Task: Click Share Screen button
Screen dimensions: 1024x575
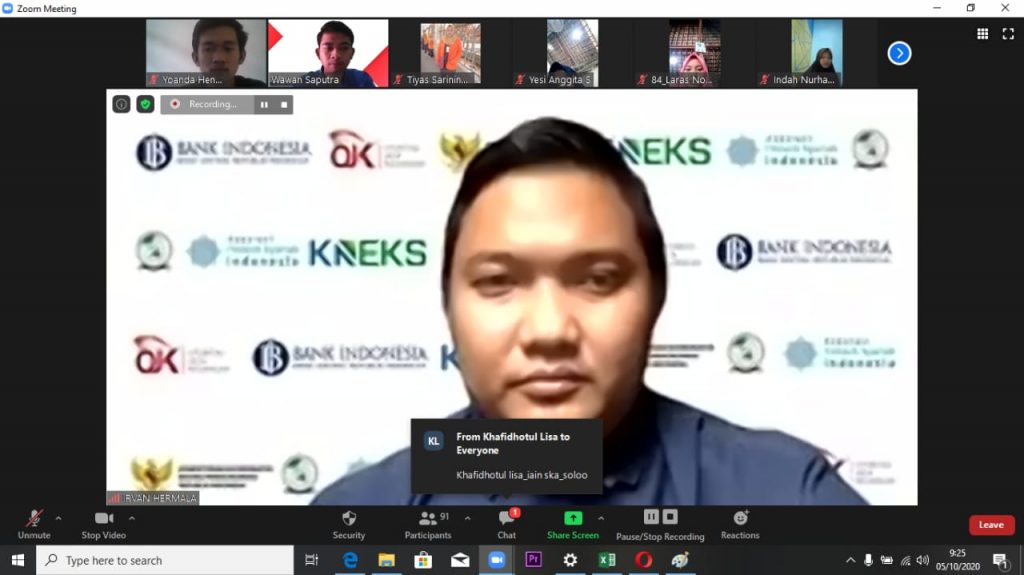Action: 573,525
